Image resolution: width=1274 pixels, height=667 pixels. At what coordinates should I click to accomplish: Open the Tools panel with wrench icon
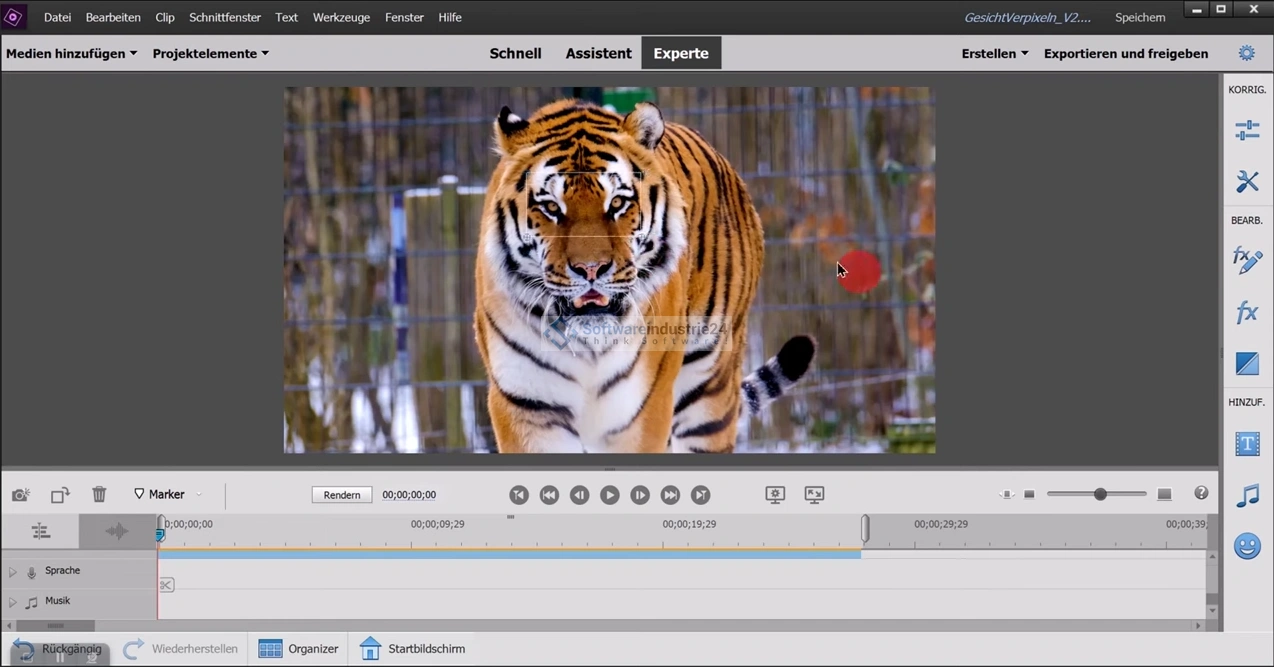coord(1247,181)
